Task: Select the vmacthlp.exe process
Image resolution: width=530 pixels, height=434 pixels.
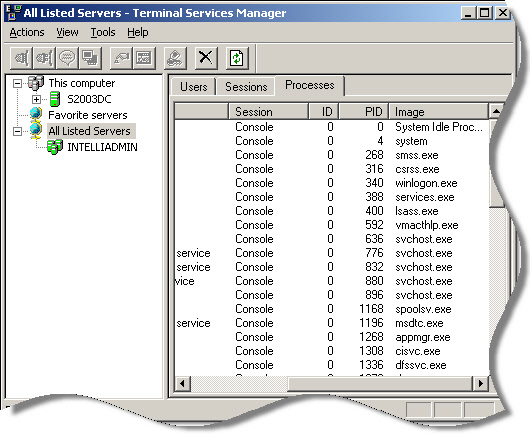Action: 331,225
